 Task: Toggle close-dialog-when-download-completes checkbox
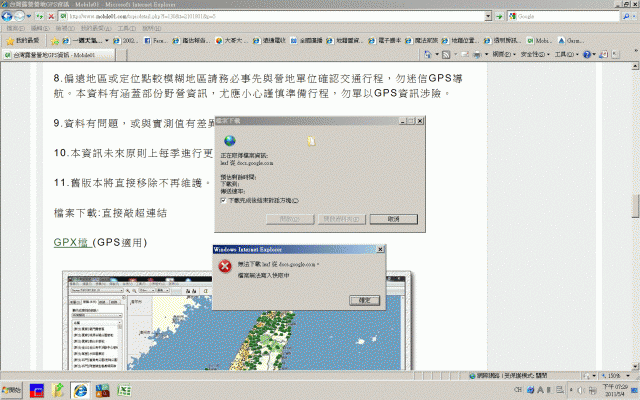click(223, 200)
